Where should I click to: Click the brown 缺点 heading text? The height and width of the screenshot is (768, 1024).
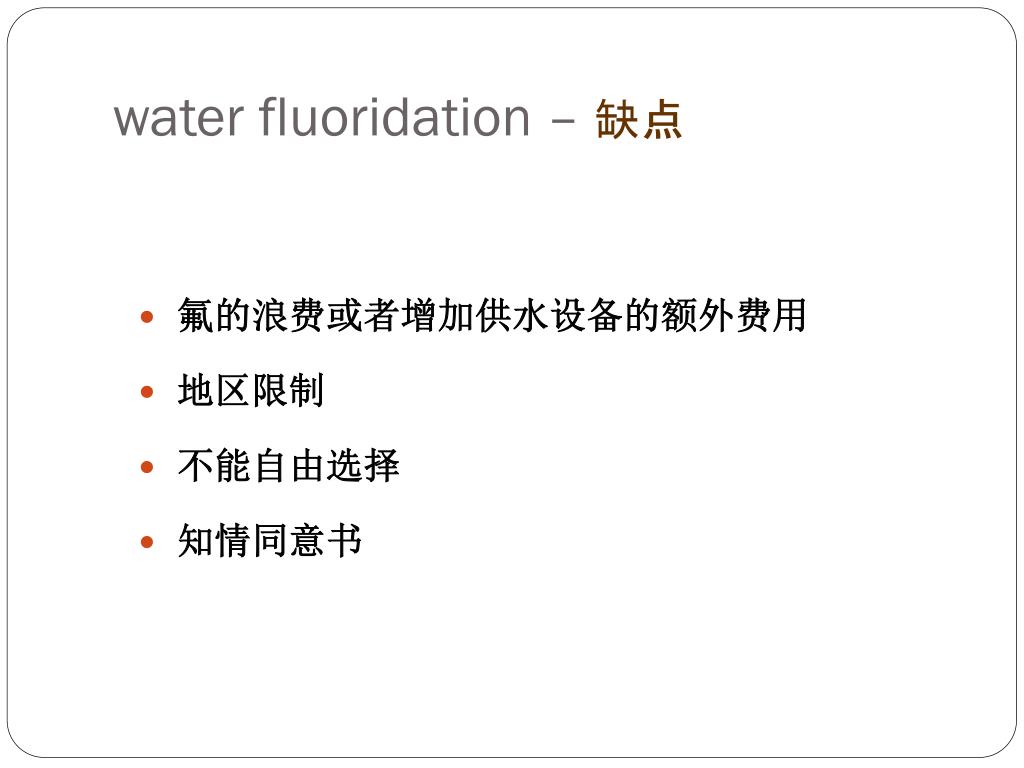[639, 120]
